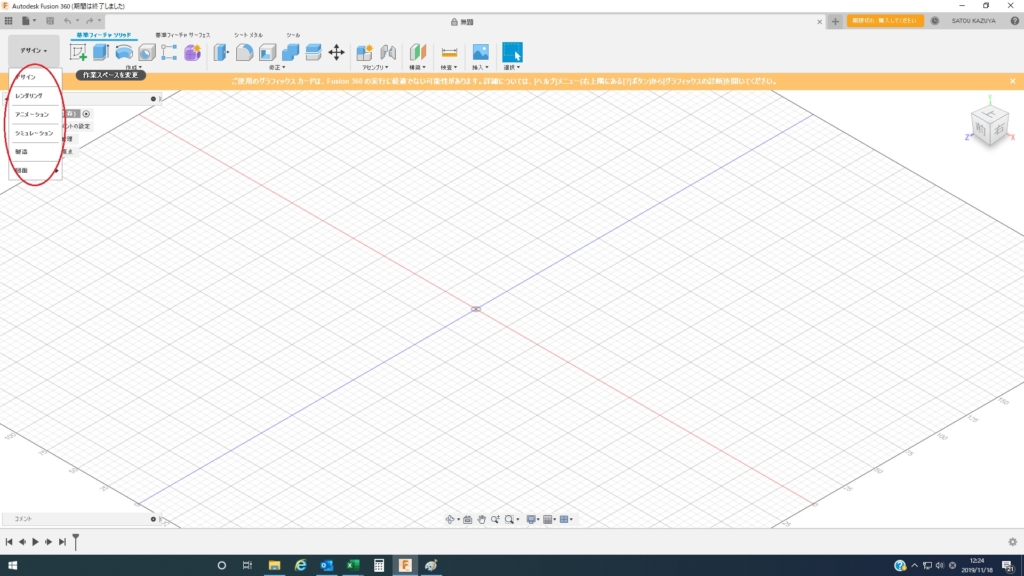1024x576 pixels.
Task: Select the New Component tool
Action: click(x=364, y=52)
